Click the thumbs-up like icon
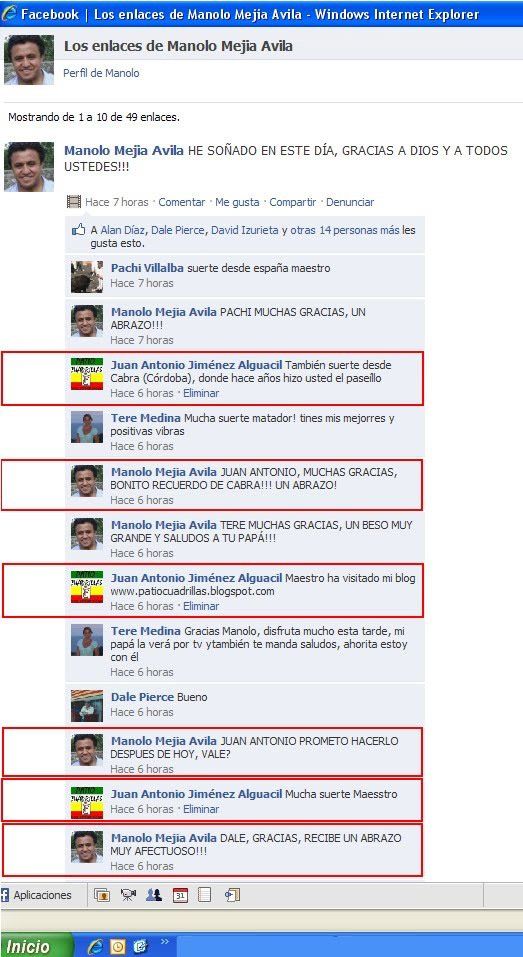 (x=78, y=230)
